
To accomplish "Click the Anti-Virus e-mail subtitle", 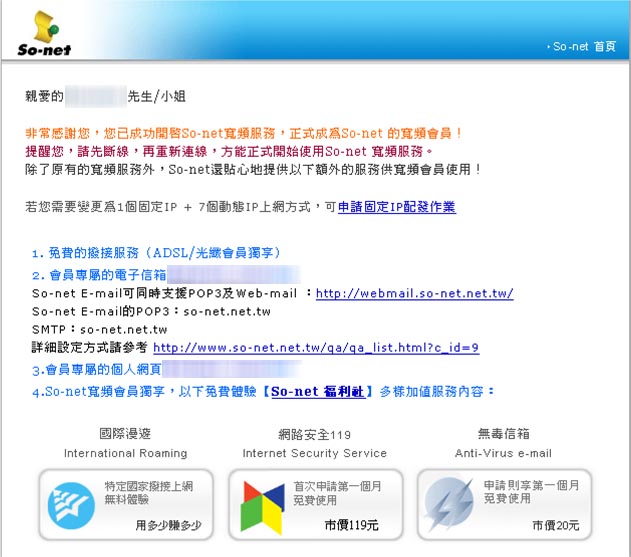I will [503, 453].
